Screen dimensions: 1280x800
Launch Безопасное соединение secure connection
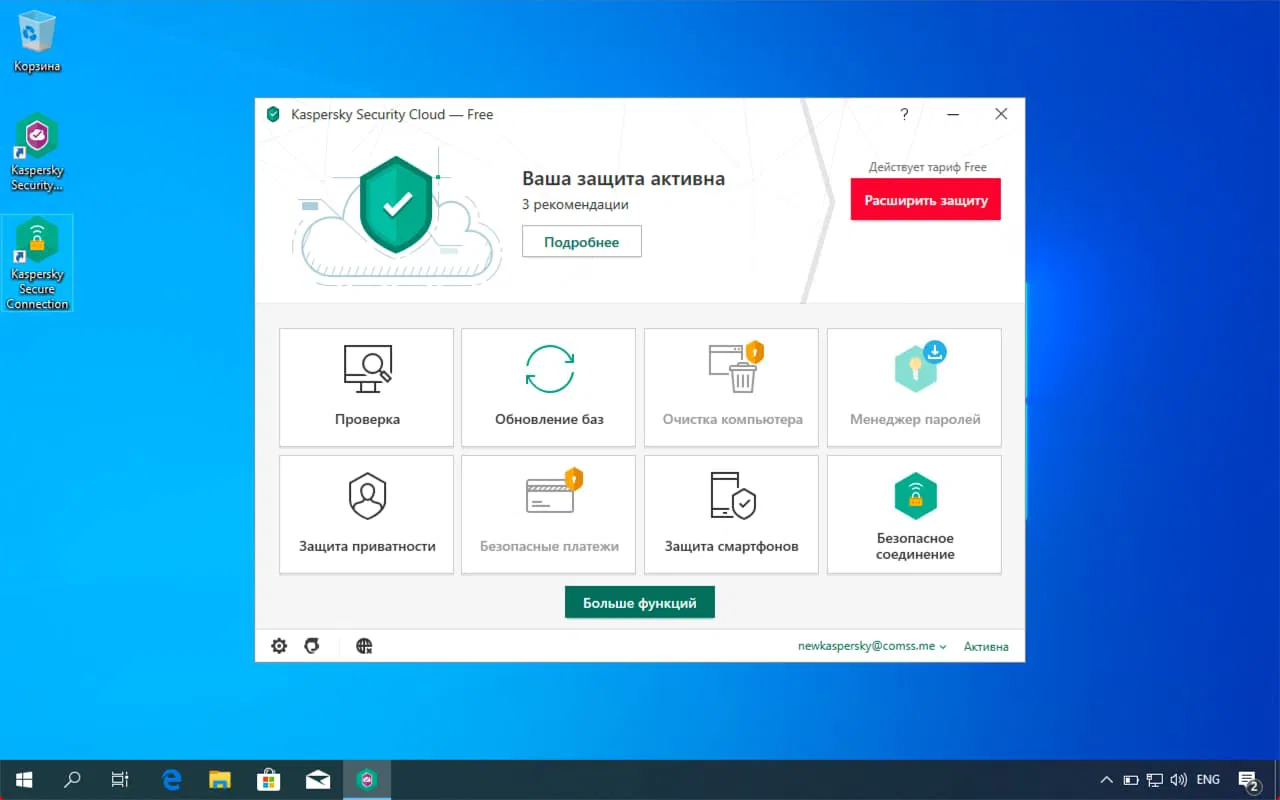(x=913, y=514)
